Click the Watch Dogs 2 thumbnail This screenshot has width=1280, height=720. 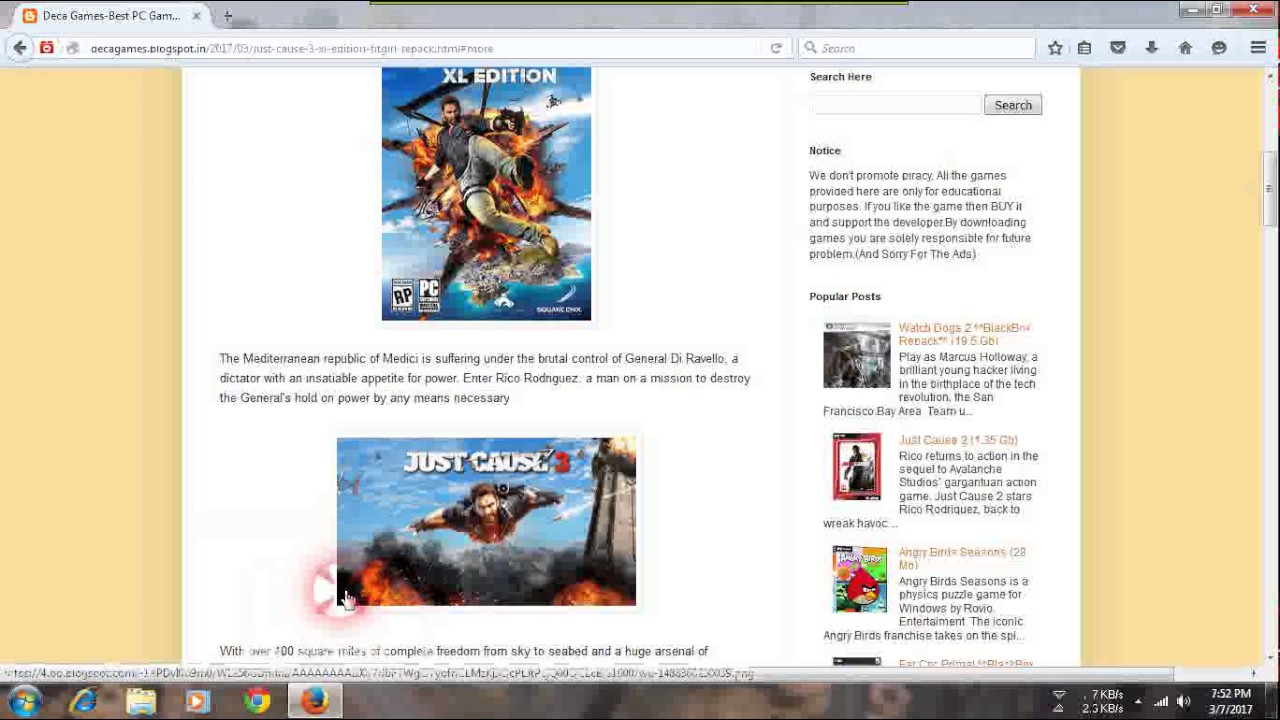[857, 355]
